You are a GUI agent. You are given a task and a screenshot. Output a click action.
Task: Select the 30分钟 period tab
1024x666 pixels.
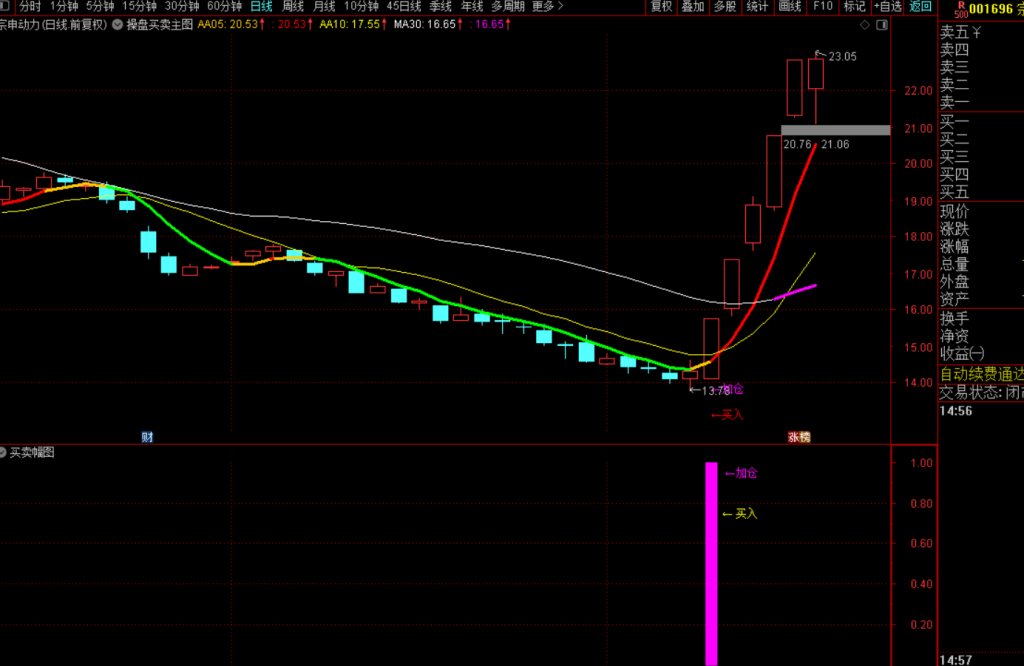coord(182,7)
